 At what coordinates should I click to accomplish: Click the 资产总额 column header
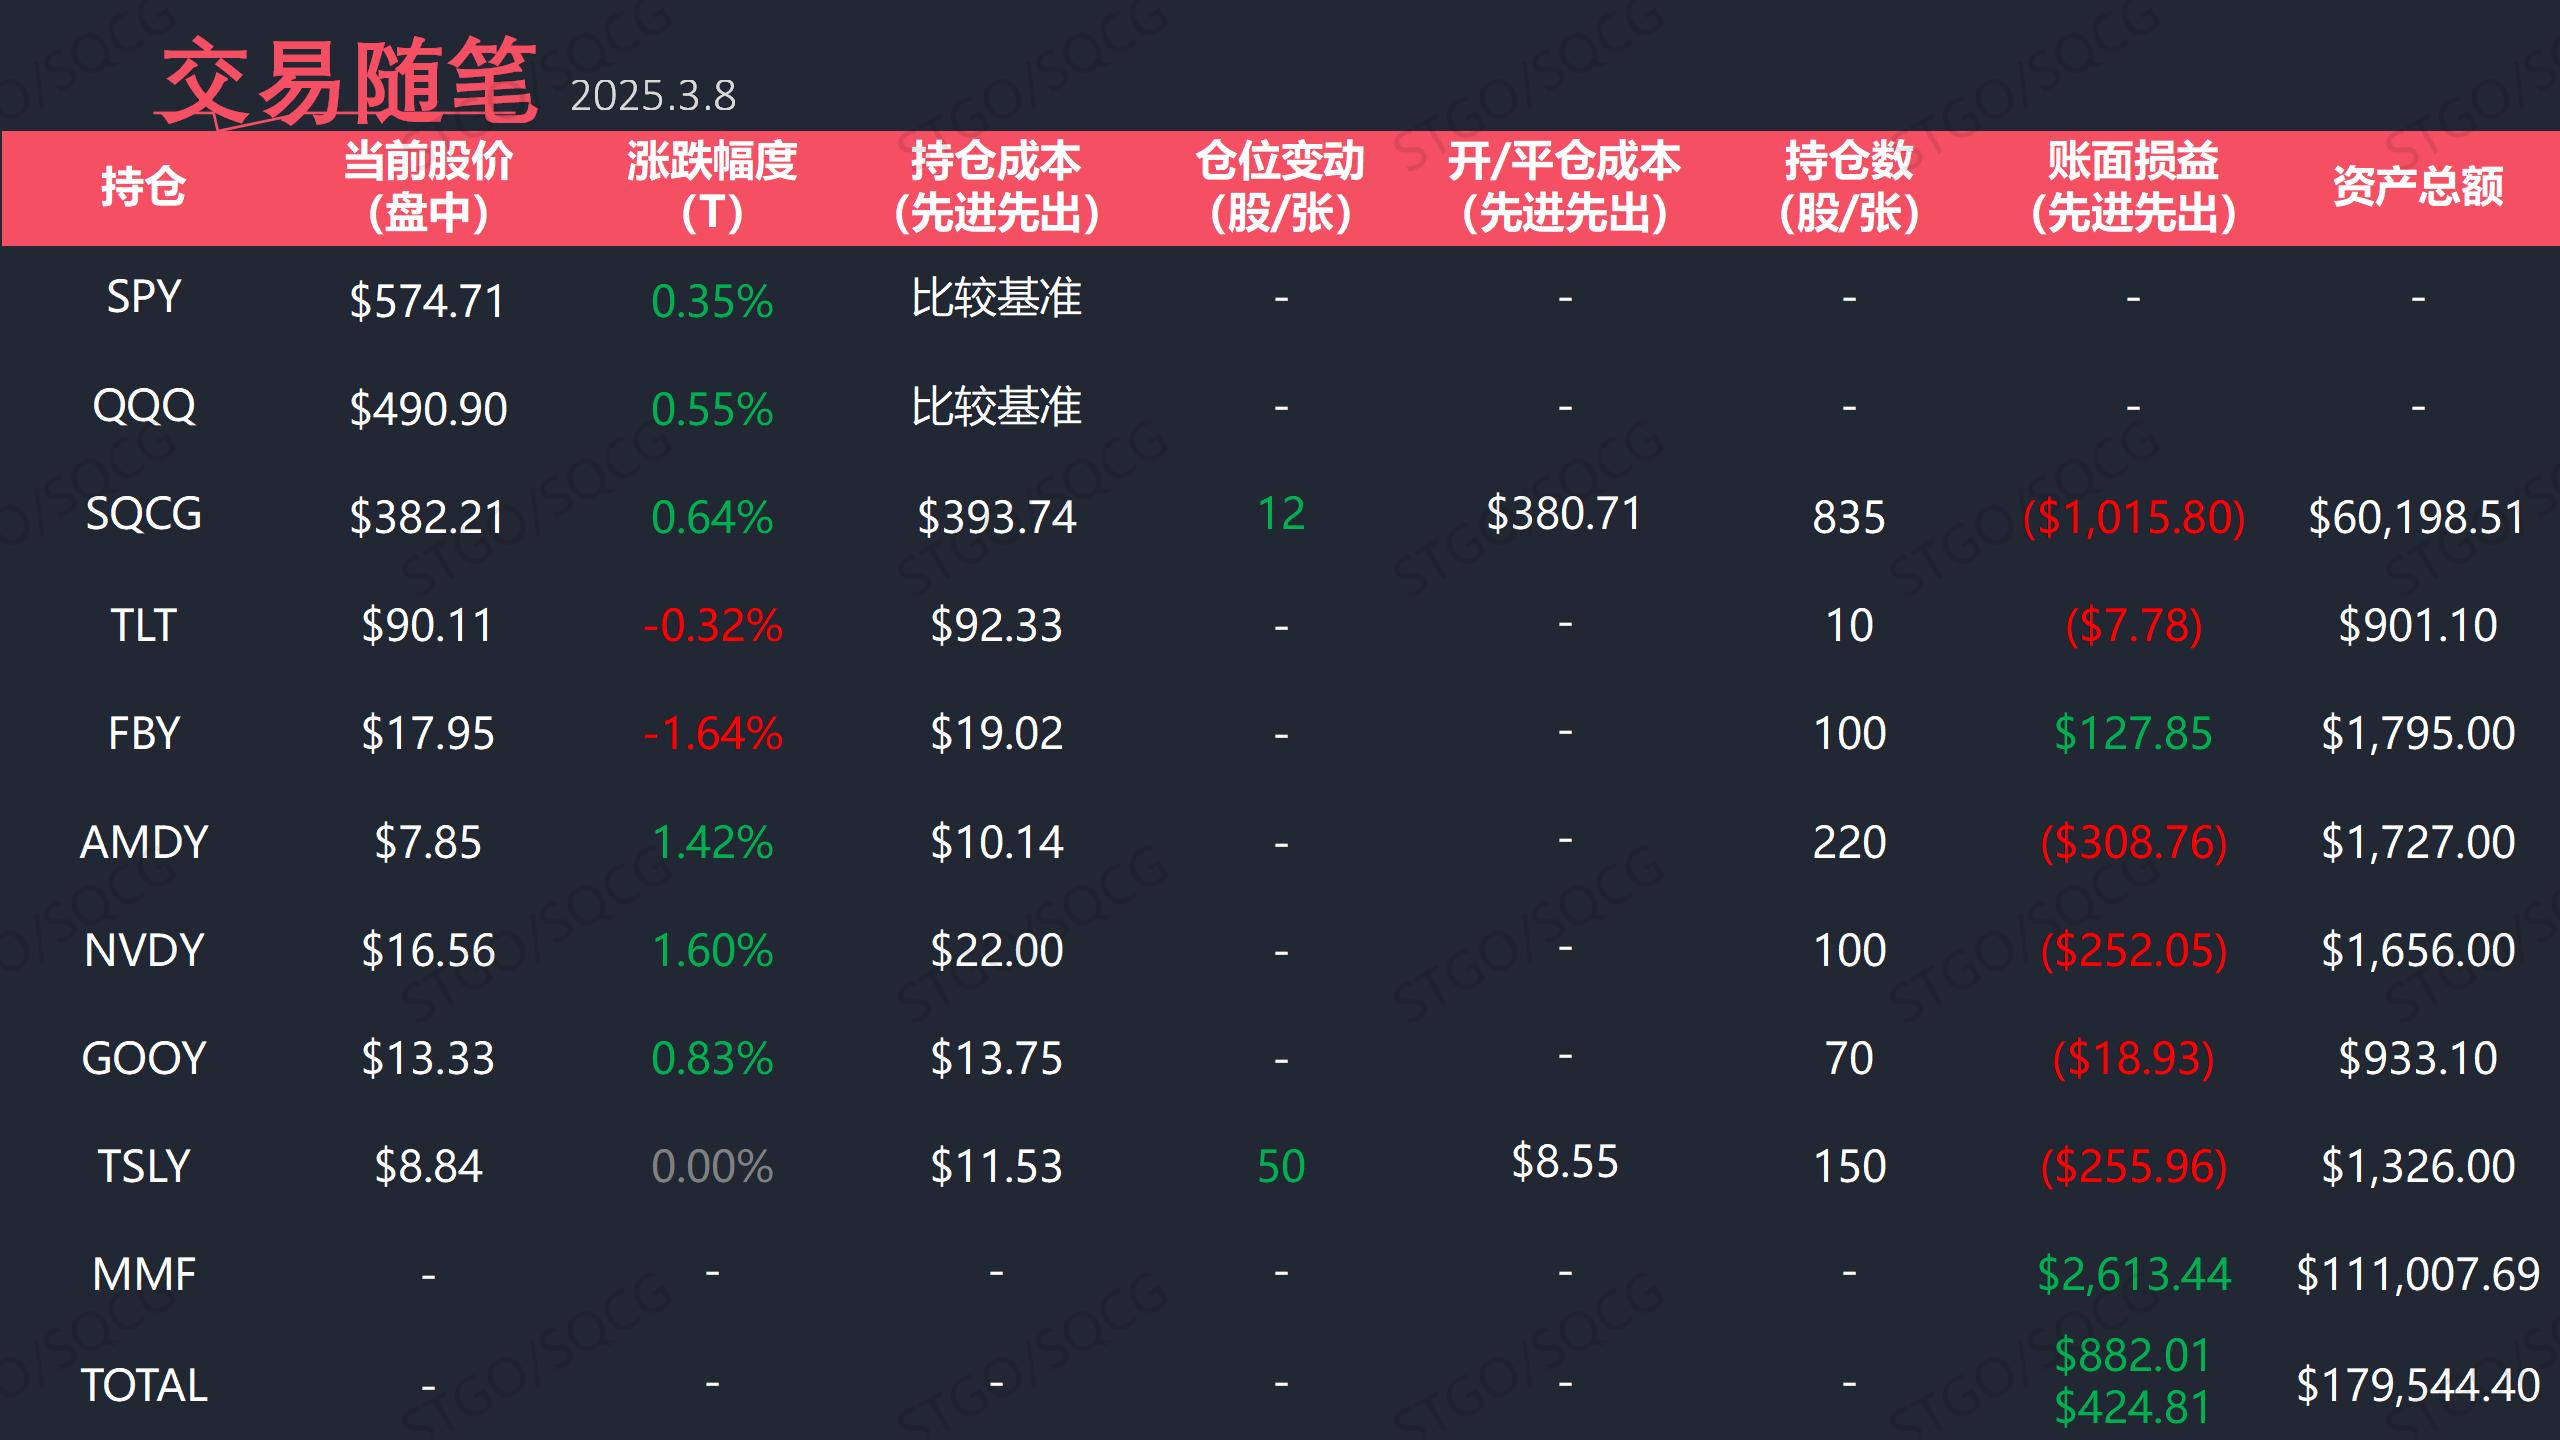tap(2417, 187)
